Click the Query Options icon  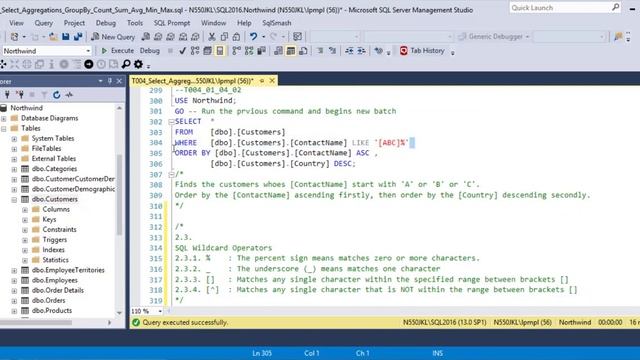207,51
